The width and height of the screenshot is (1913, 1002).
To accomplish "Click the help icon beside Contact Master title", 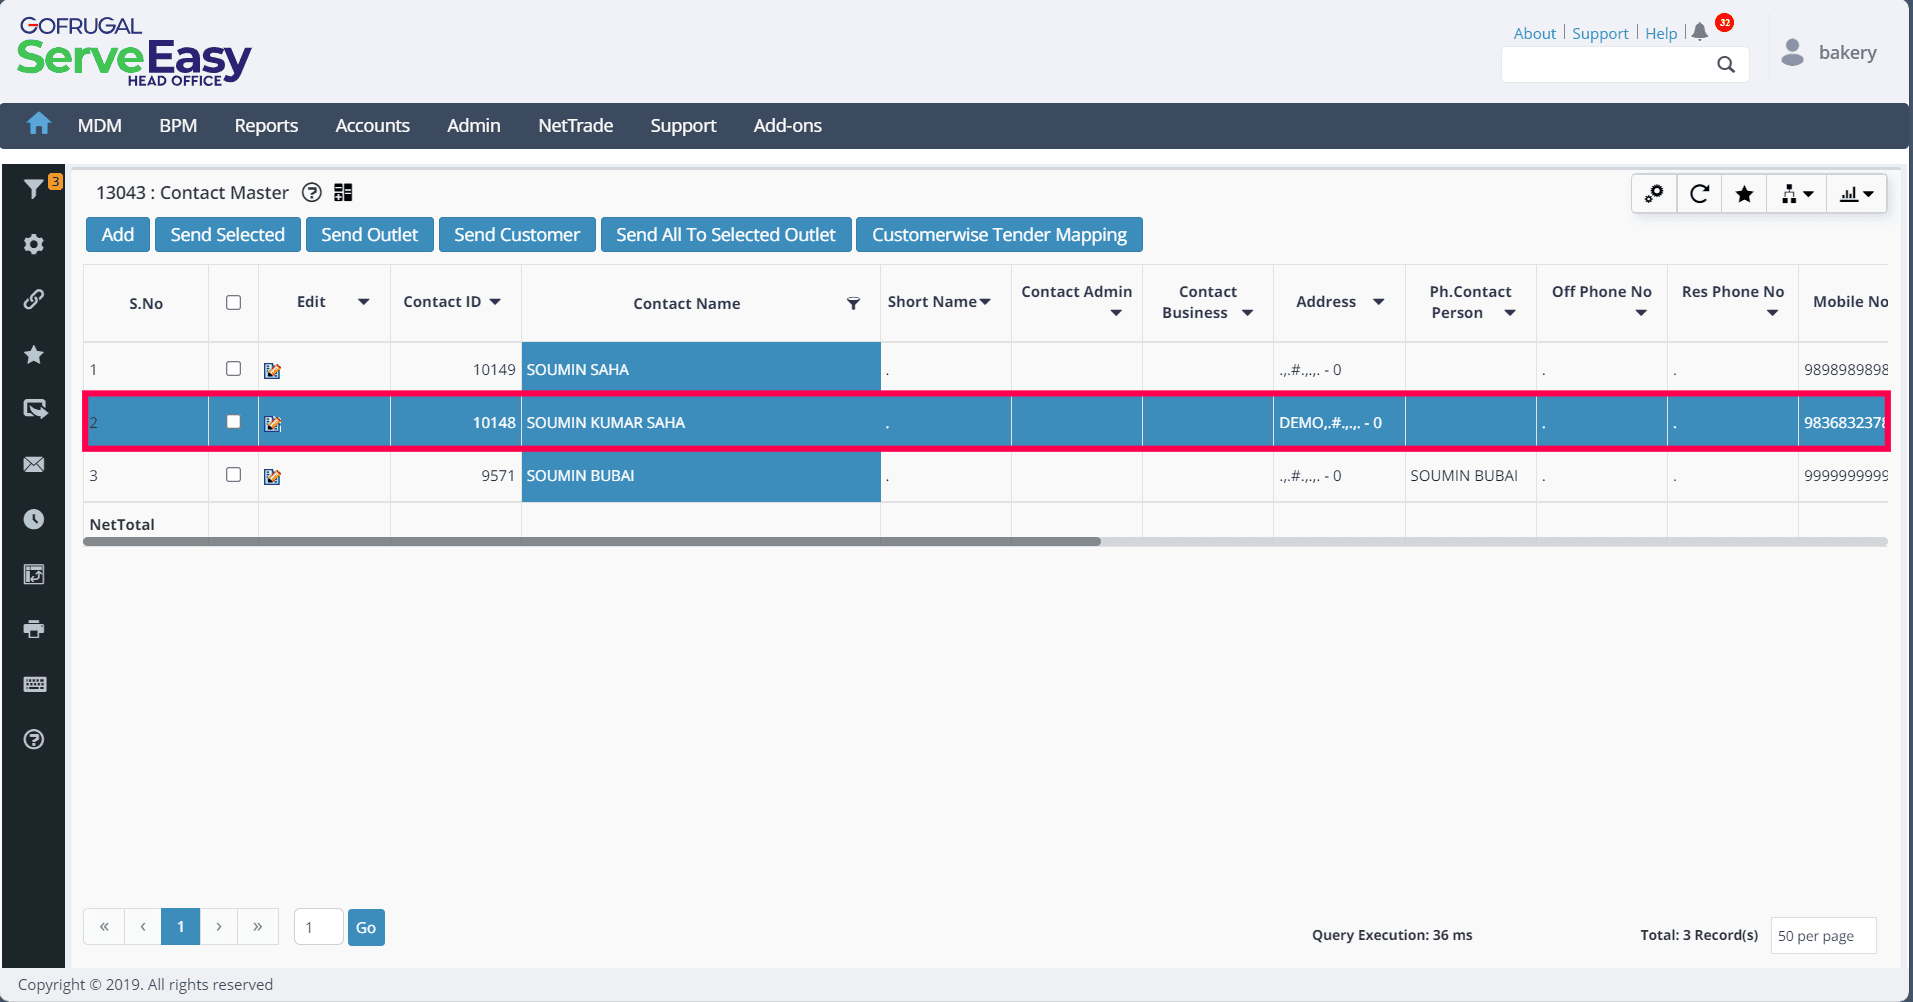I will [312, 192].
